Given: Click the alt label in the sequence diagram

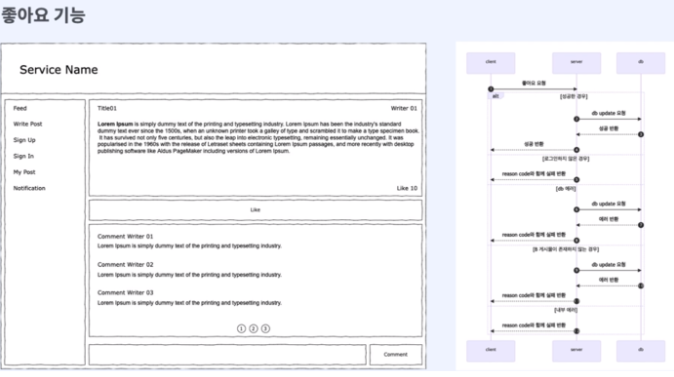Looking at the screenshot, I should (496, 96).
